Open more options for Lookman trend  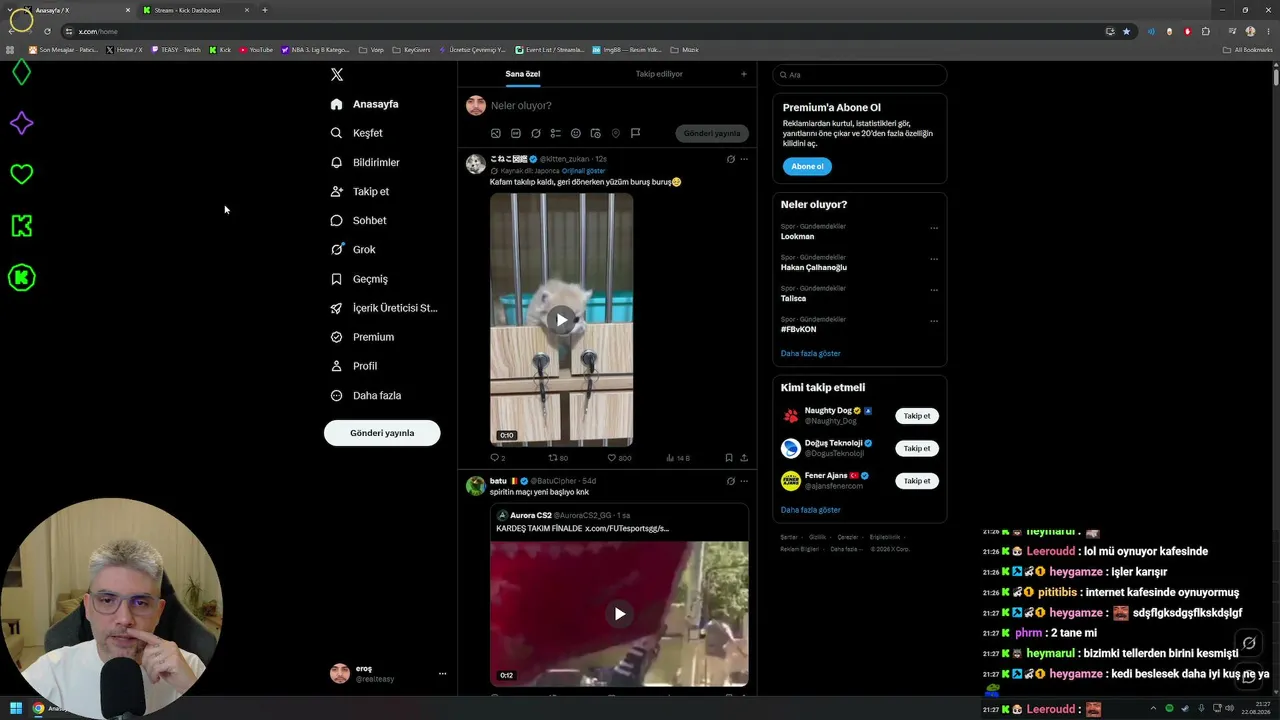pos(934,228)
